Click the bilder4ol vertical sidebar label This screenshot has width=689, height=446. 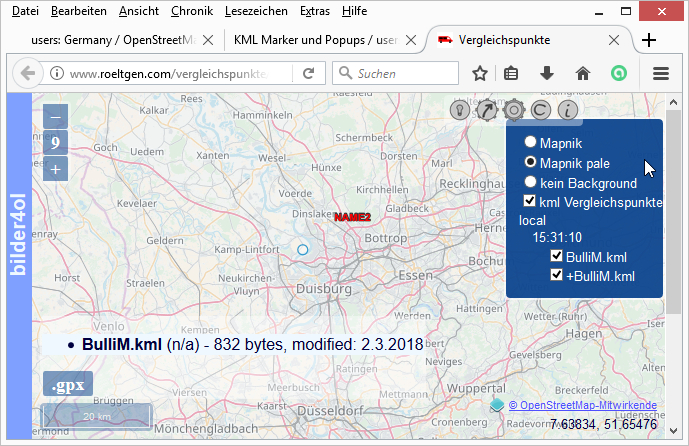pos(18,235)
